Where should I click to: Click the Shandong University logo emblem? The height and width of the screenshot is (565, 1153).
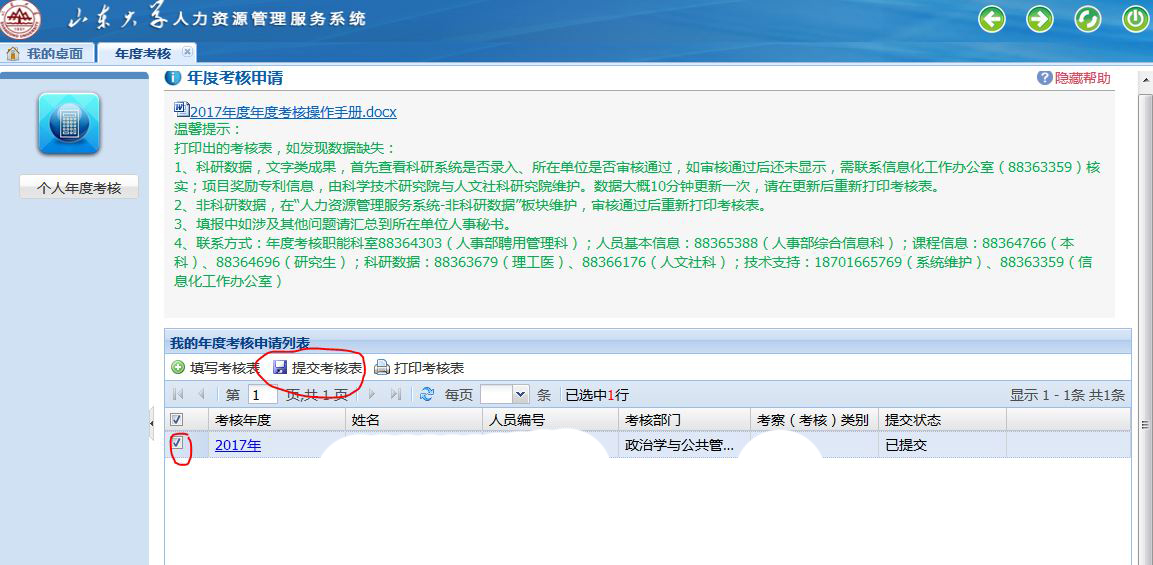click(20, 19)
